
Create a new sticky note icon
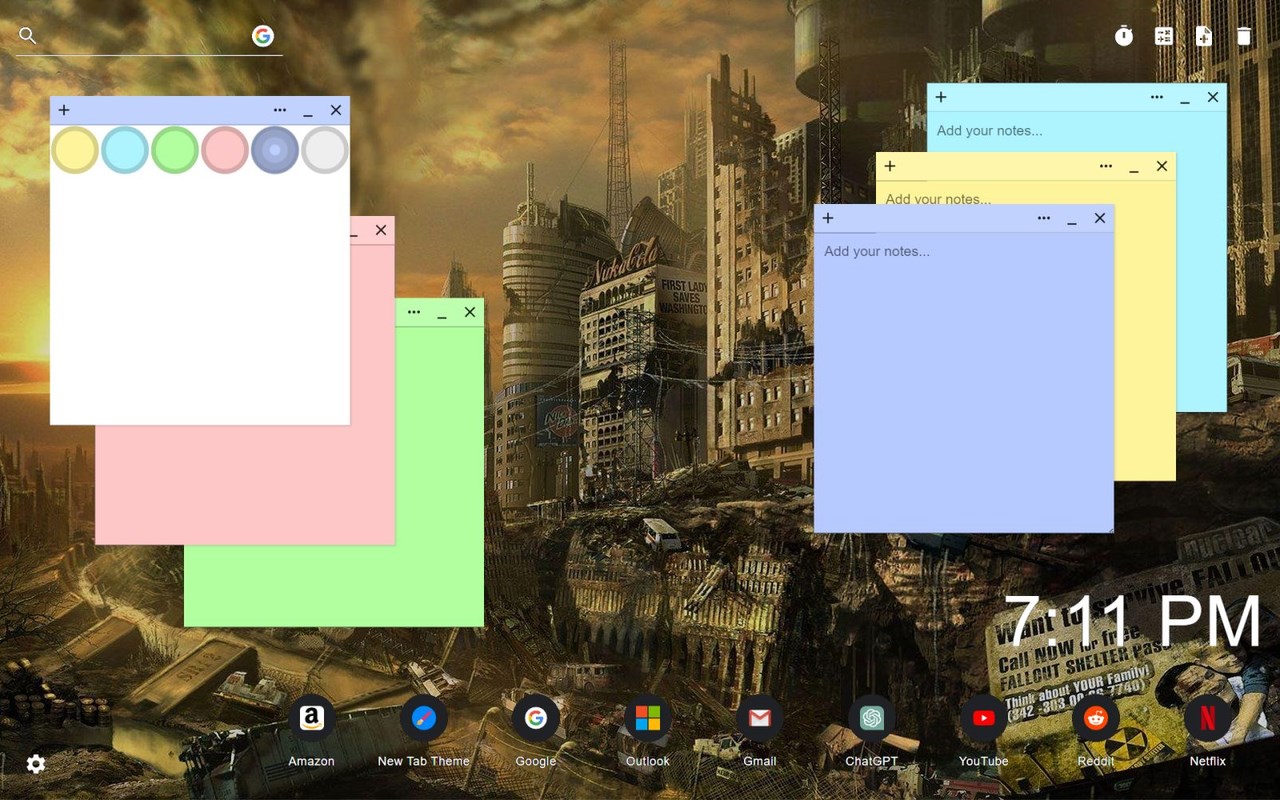[x=1204, y=36]
